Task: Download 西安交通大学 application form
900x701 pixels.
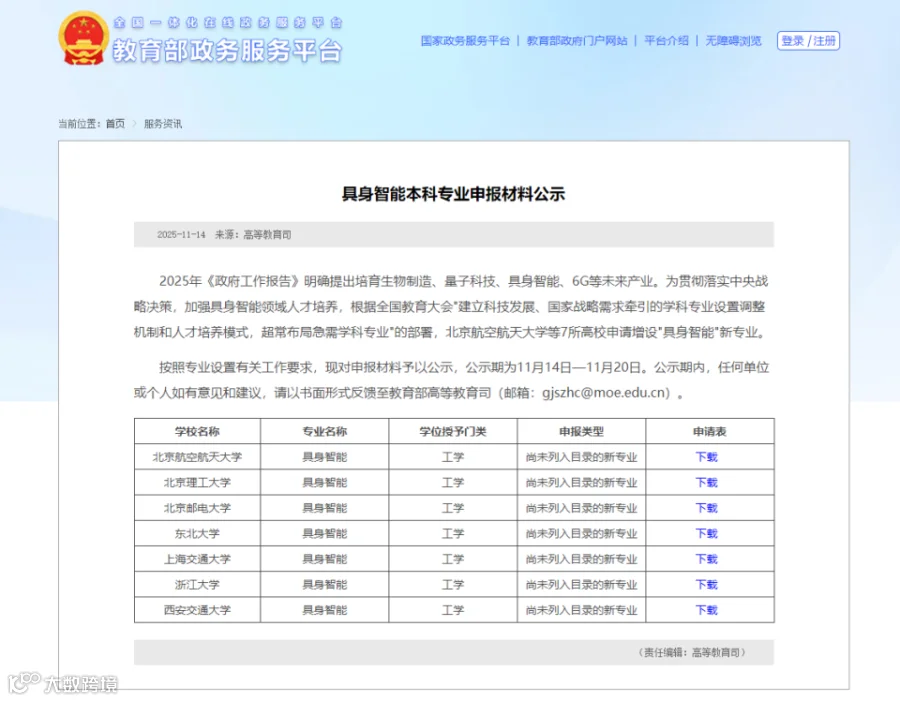Action: click(707, 610)
